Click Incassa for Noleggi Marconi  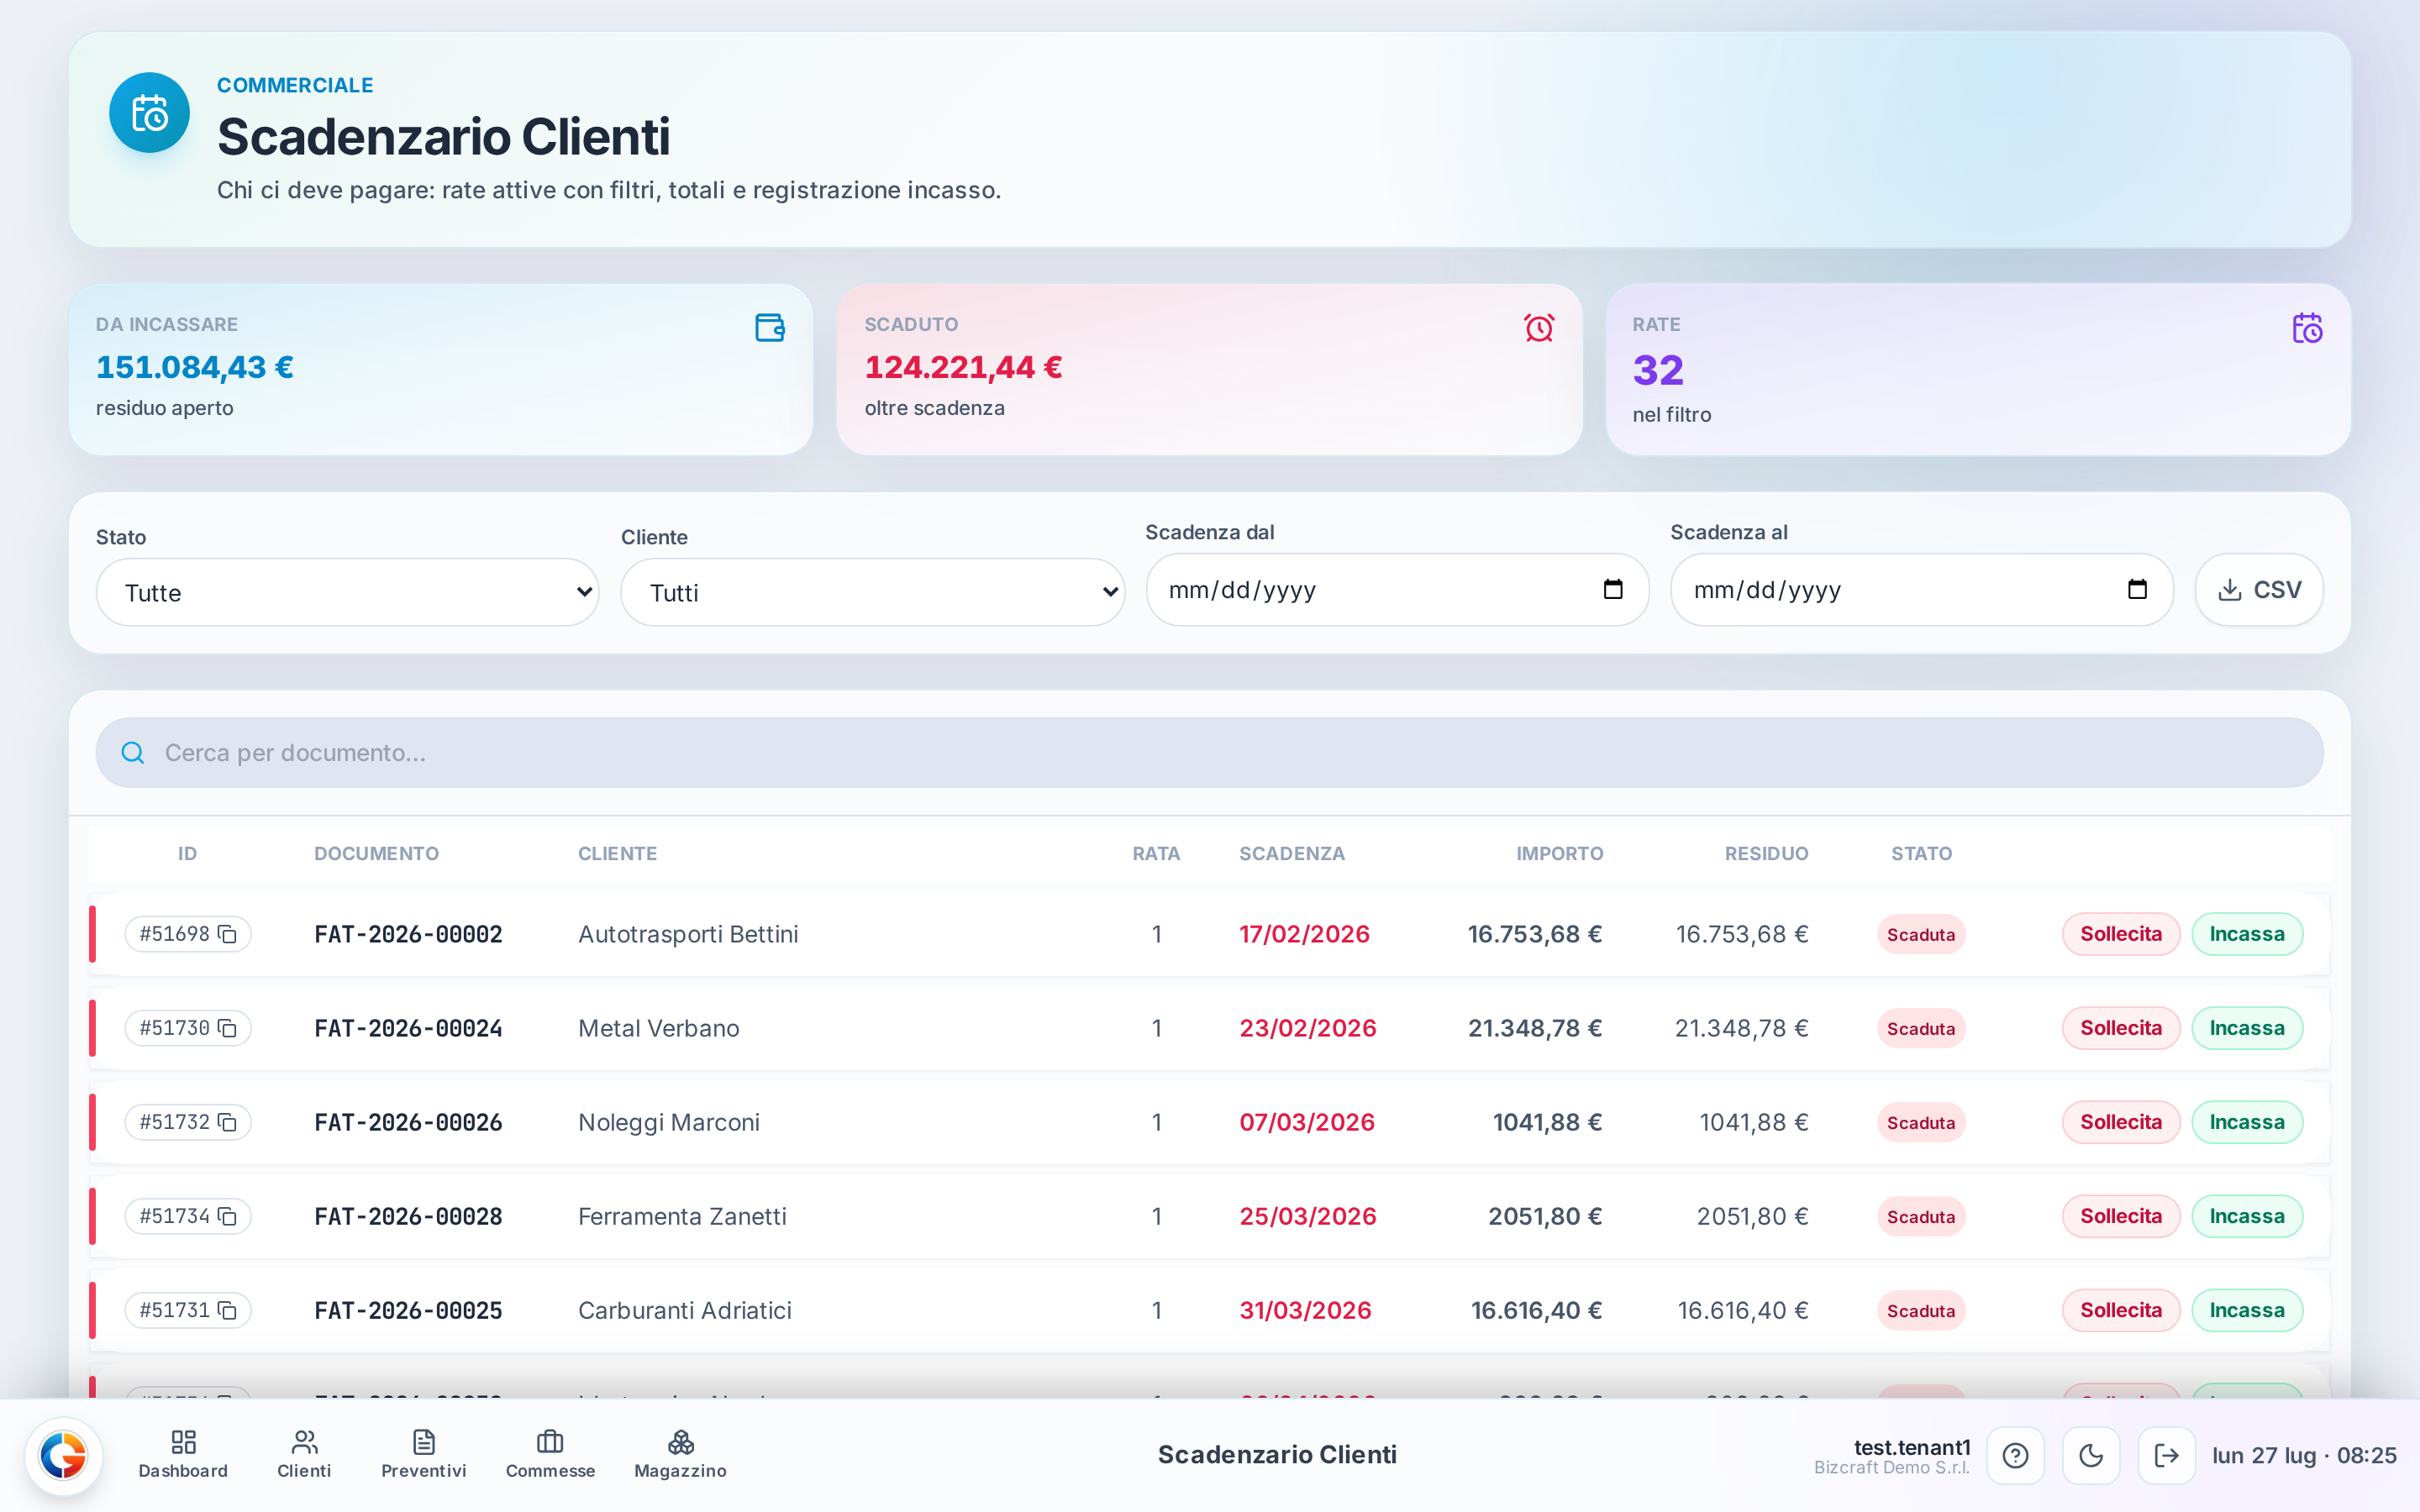[x=2247, y=1122]
